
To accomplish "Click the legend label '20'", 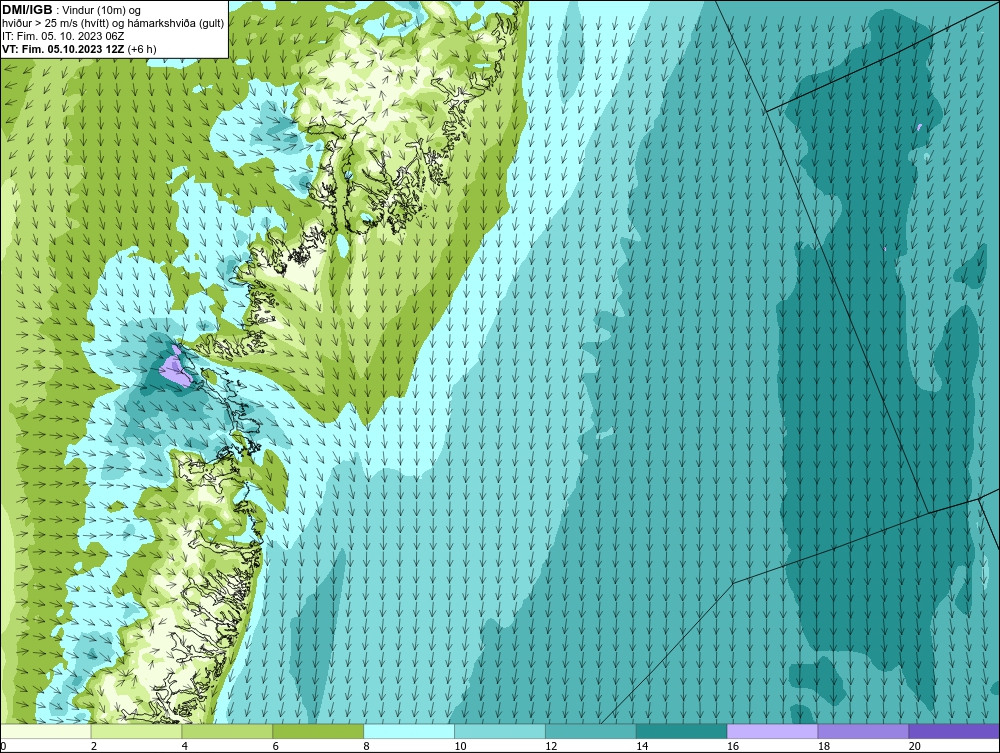I will click(x=915, y=746).
